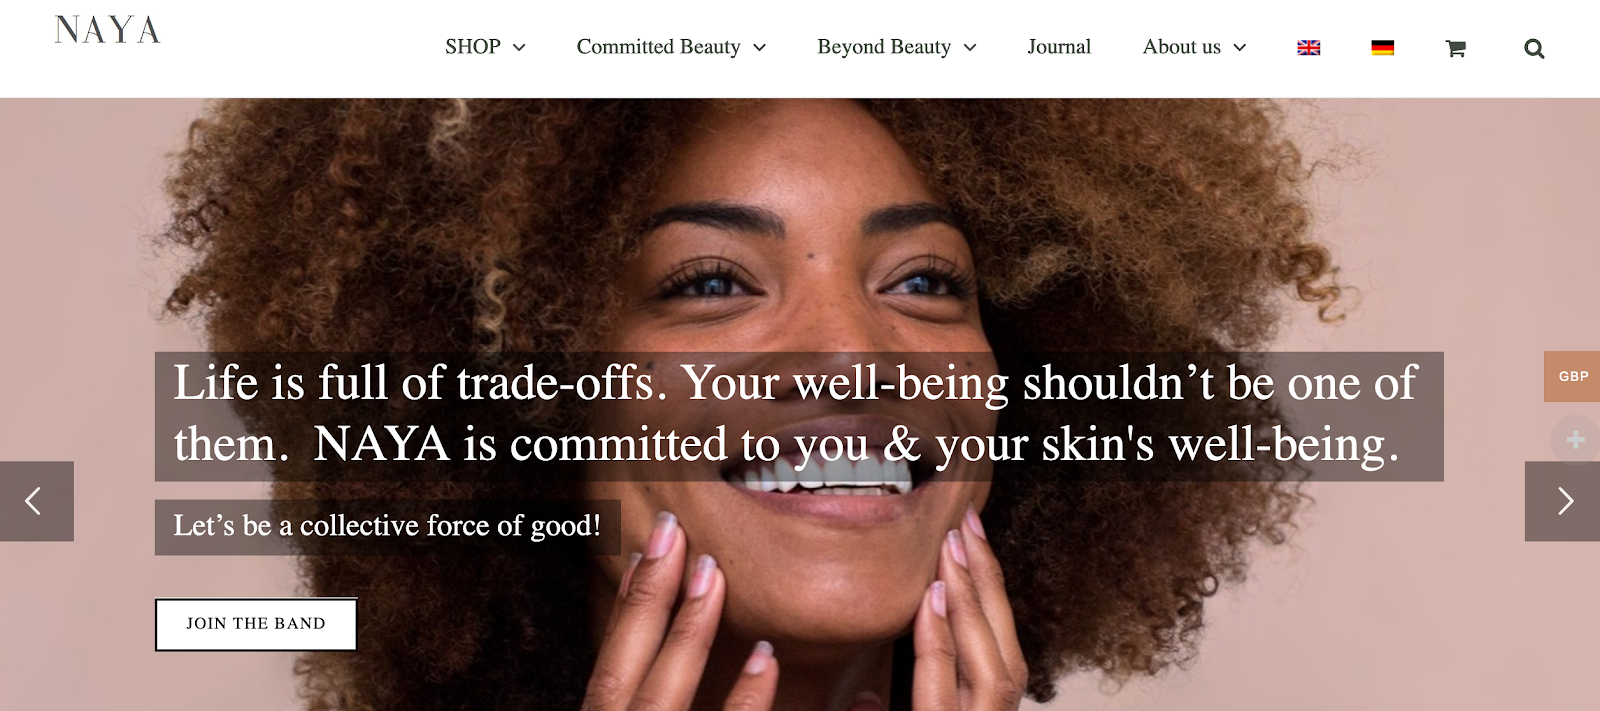Expand the Beyond Beauty dropdown chevron
1600x711 pixels.
pos(970,48)
